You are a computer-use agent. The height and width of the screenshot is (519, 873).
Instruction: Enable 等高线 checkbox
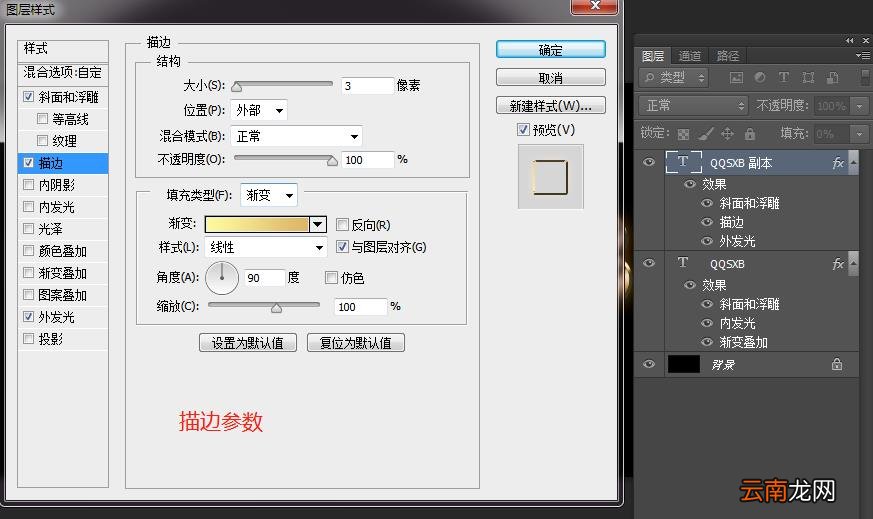[x=42, y=118]
